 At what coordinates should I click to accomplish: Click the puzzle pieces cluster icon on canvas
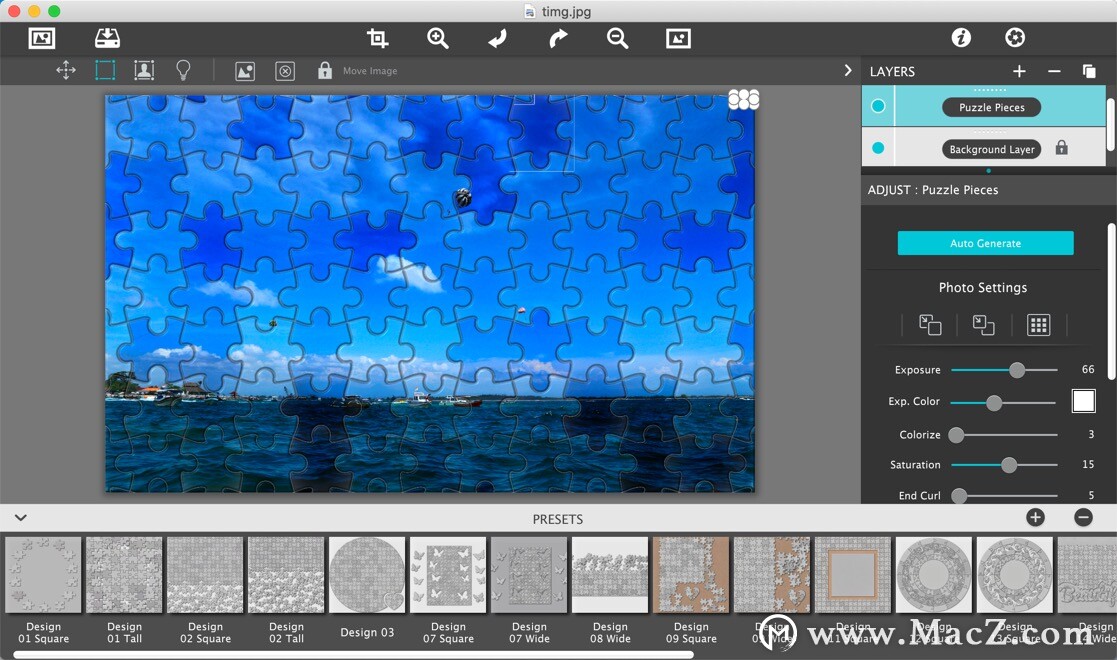click(744, 99)
